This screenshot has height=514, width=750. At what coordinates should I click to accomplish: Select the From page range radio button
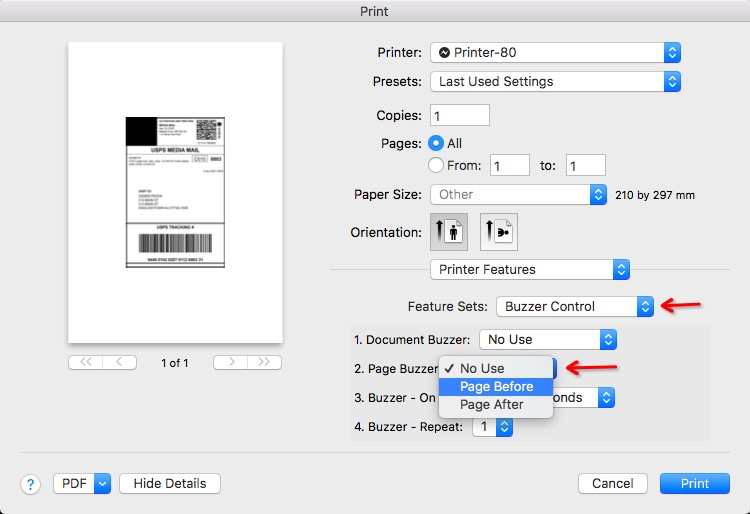pyautogui.click(x=436, y=166)
